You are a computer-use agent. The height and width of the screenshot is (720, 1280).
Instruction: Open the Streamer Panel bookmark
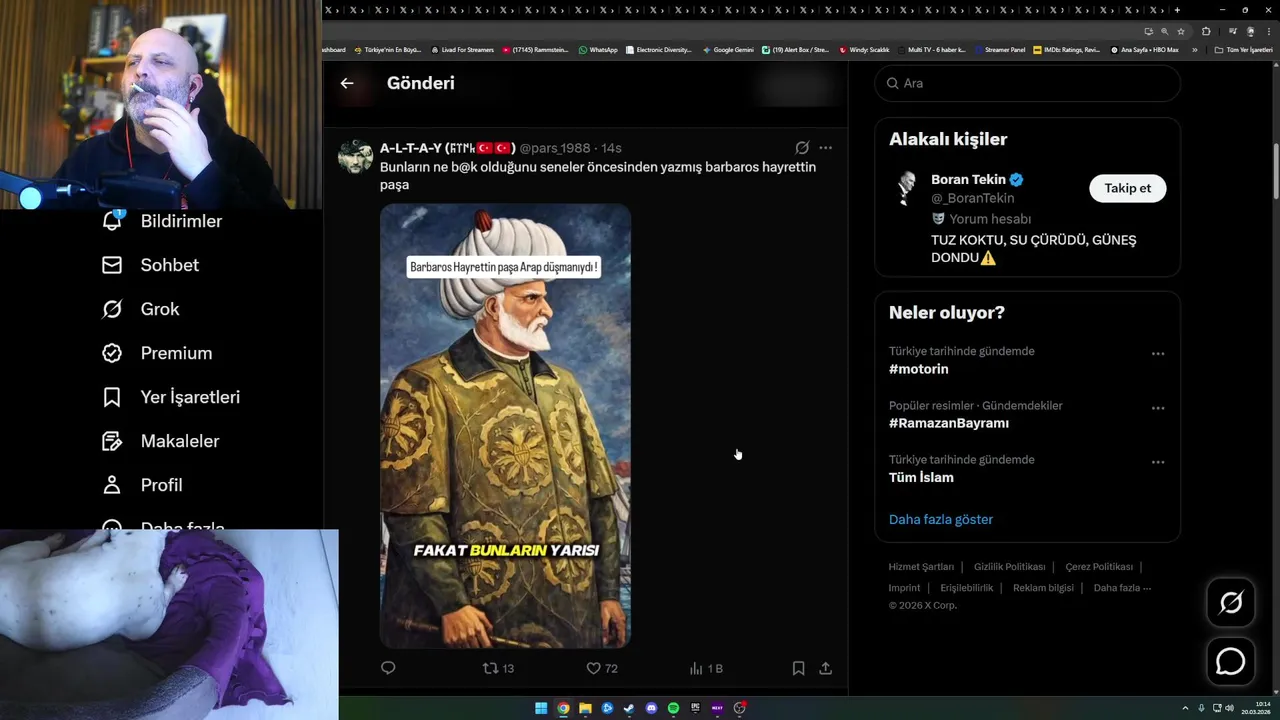tap(999, 50)
